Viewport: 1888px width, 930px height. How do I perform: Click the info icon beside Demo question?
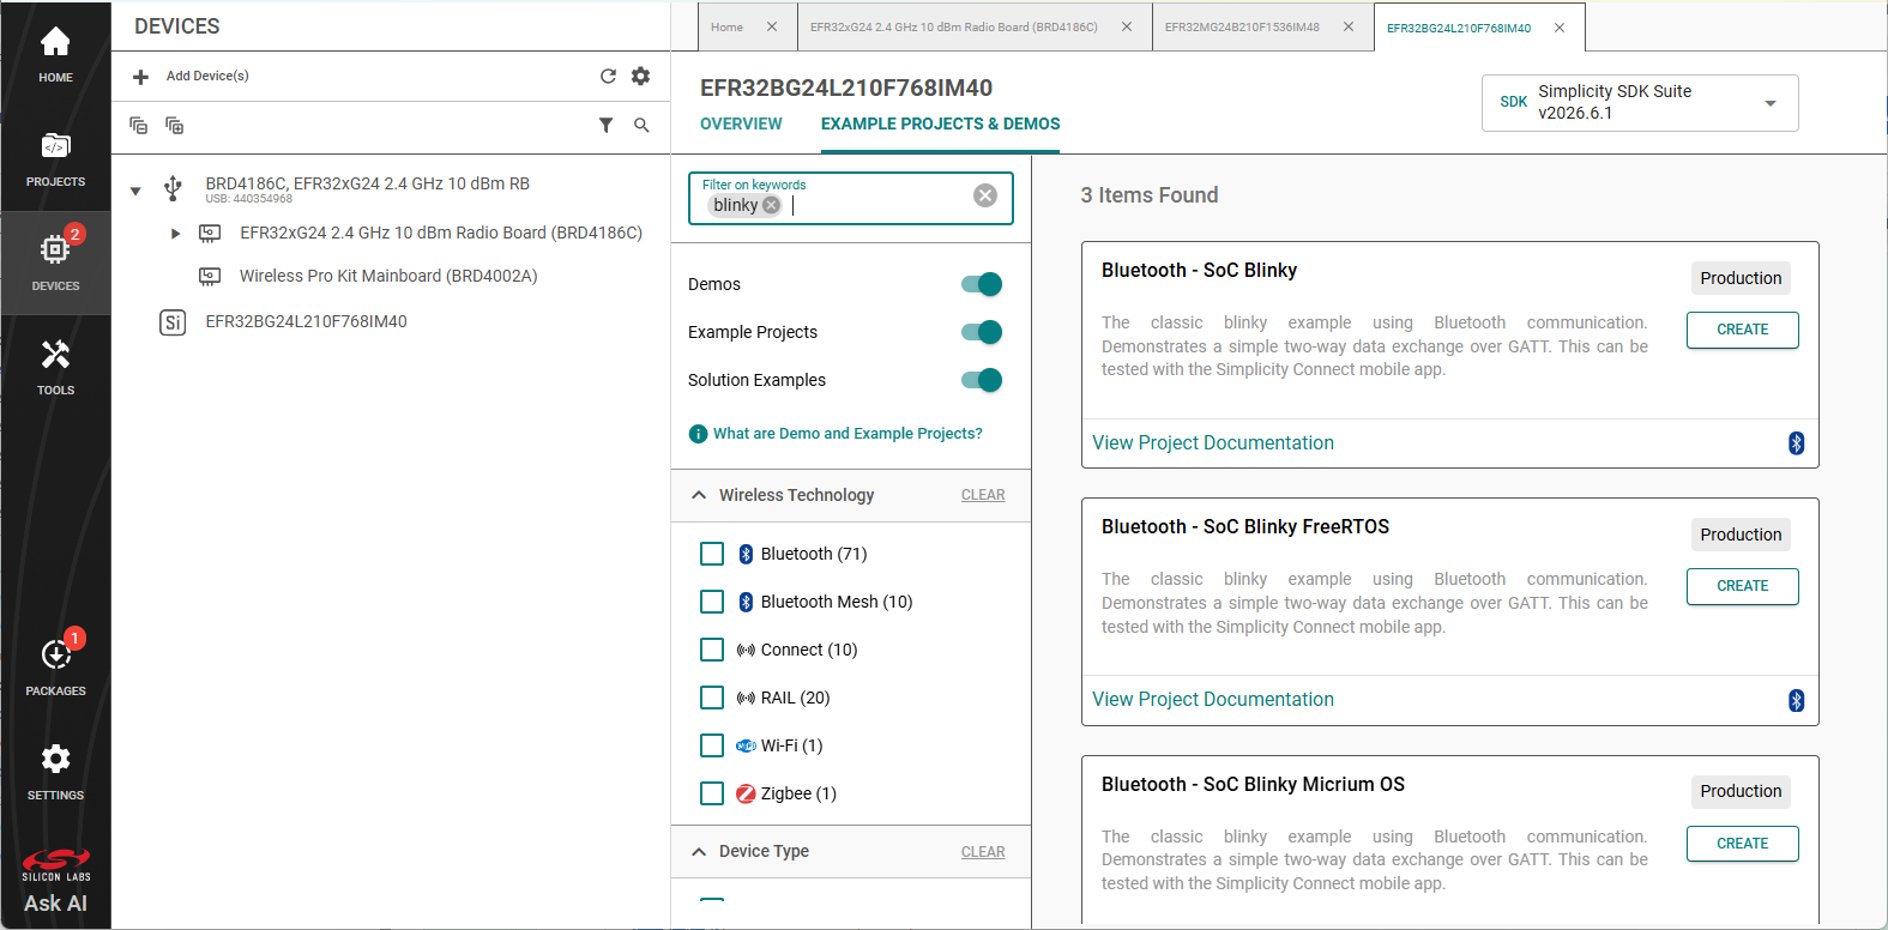click(x=698, y=434)
